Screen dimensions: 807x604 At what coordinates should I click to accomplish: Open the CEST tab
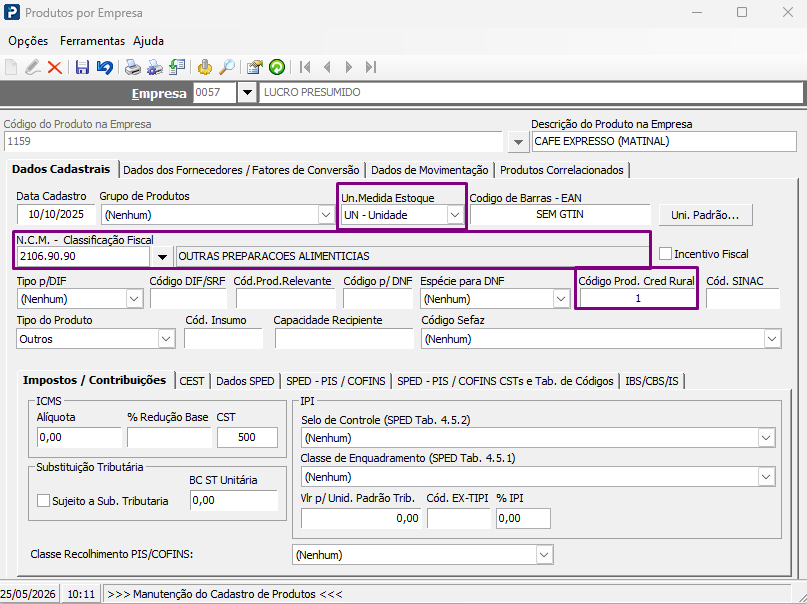[x=192, y=381]
